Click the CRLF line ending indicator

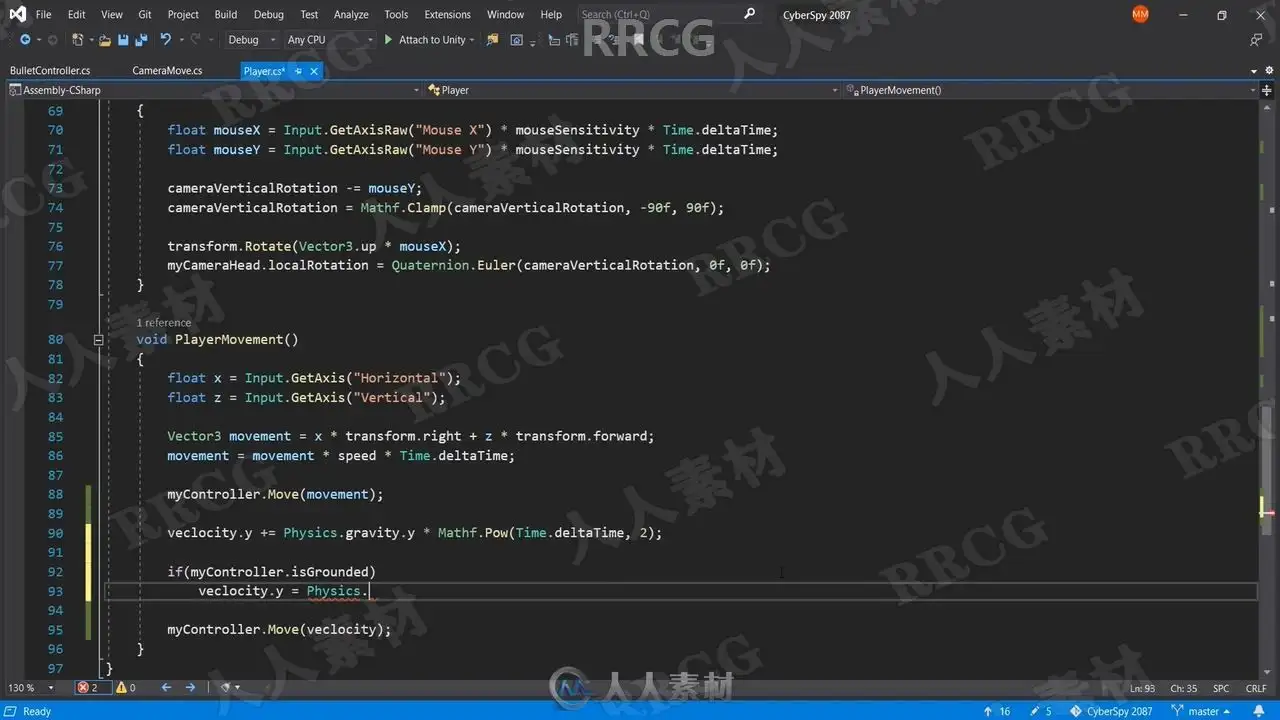pyautogui.click(x=1255, y=688)
